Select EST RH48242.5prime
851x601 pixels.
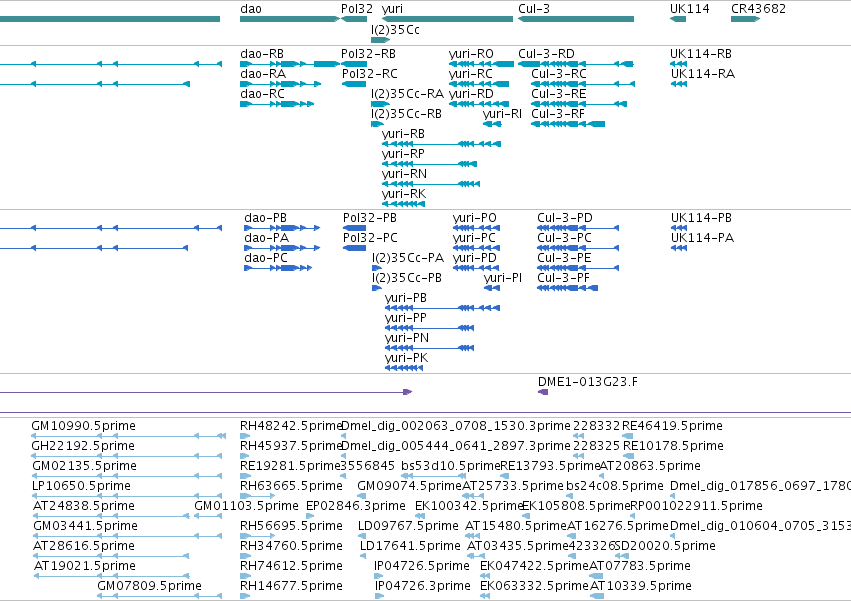(x=246, y=436)
